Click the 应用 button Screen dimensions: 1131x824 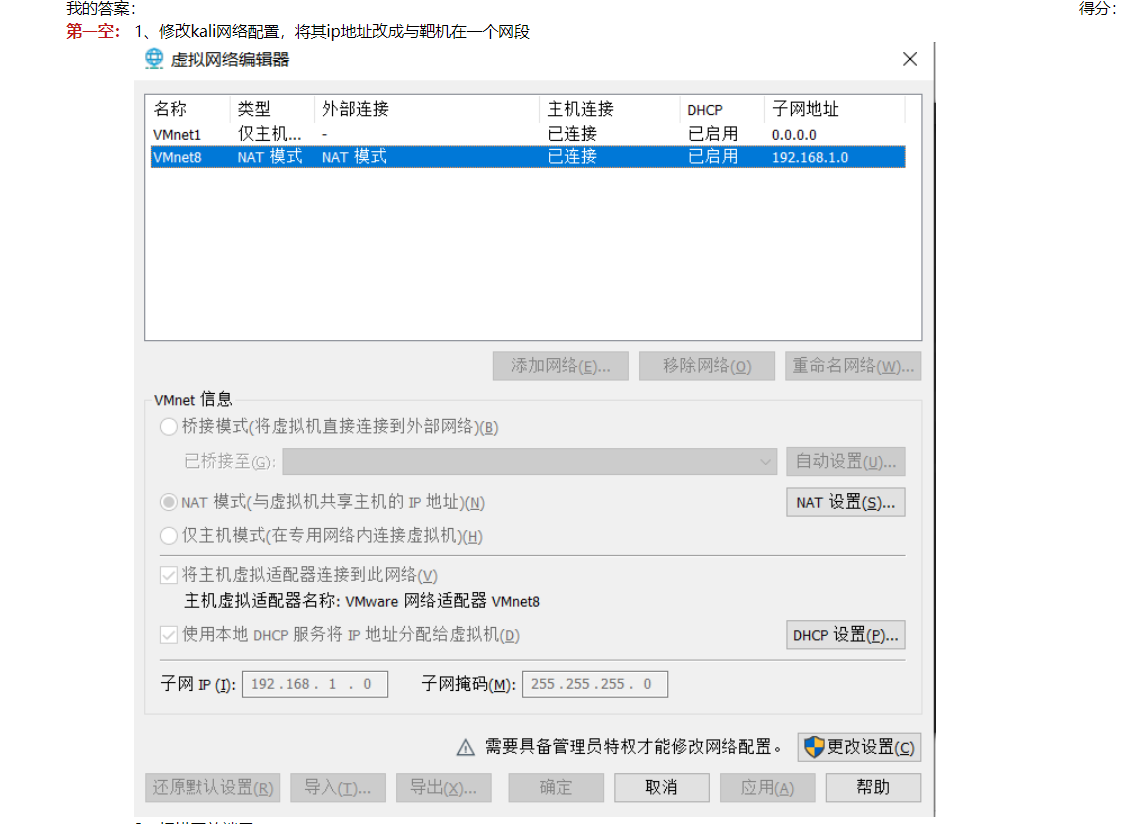(x=767, y=788)
